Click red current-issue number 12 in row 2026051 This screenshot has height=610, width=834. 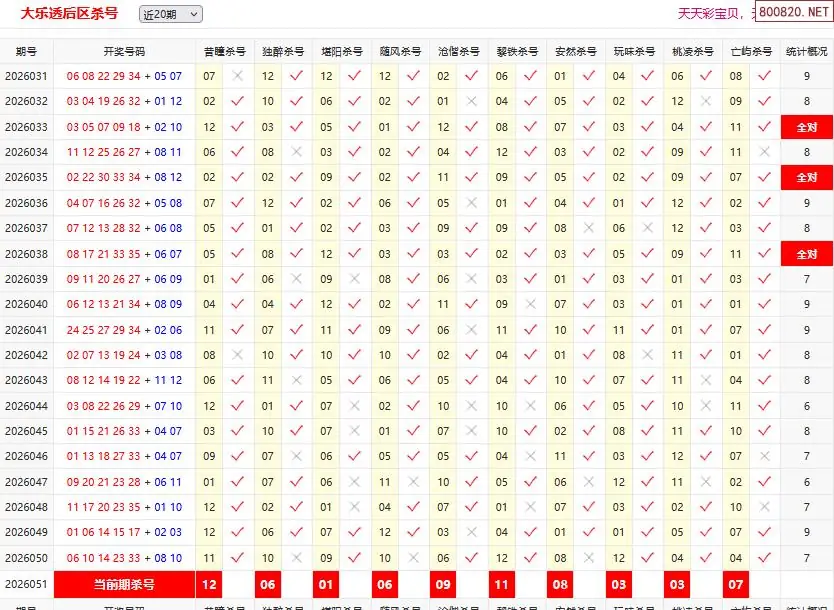point(209,584)
